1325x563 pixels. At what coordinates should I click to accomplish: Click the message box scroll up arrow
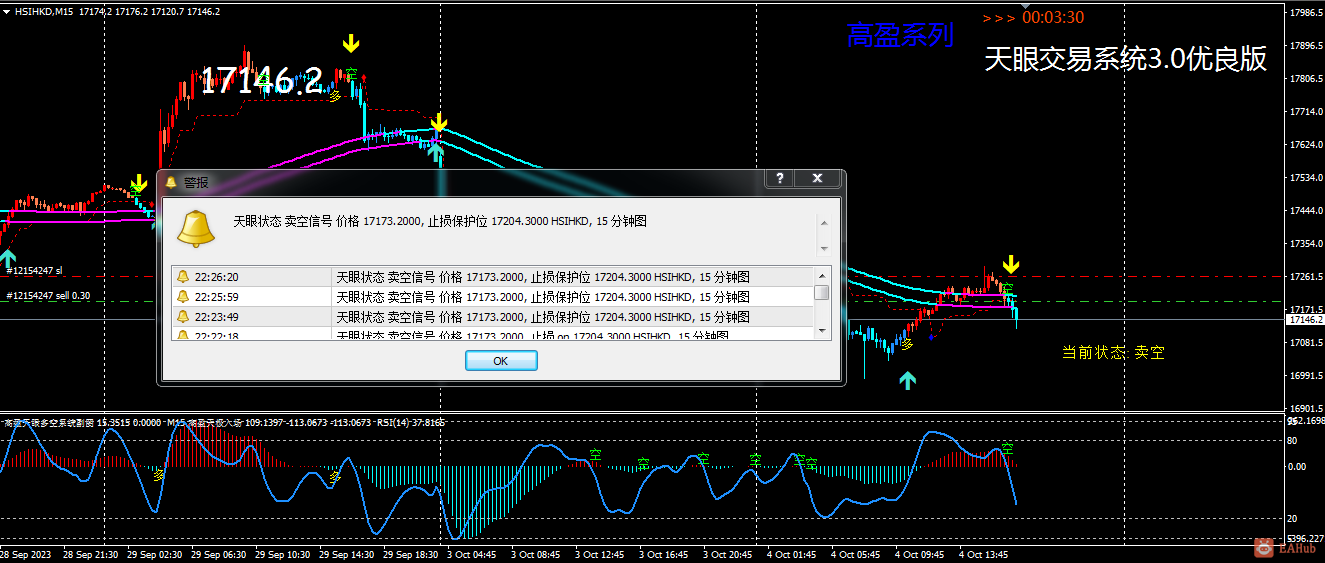click(824, 223)
